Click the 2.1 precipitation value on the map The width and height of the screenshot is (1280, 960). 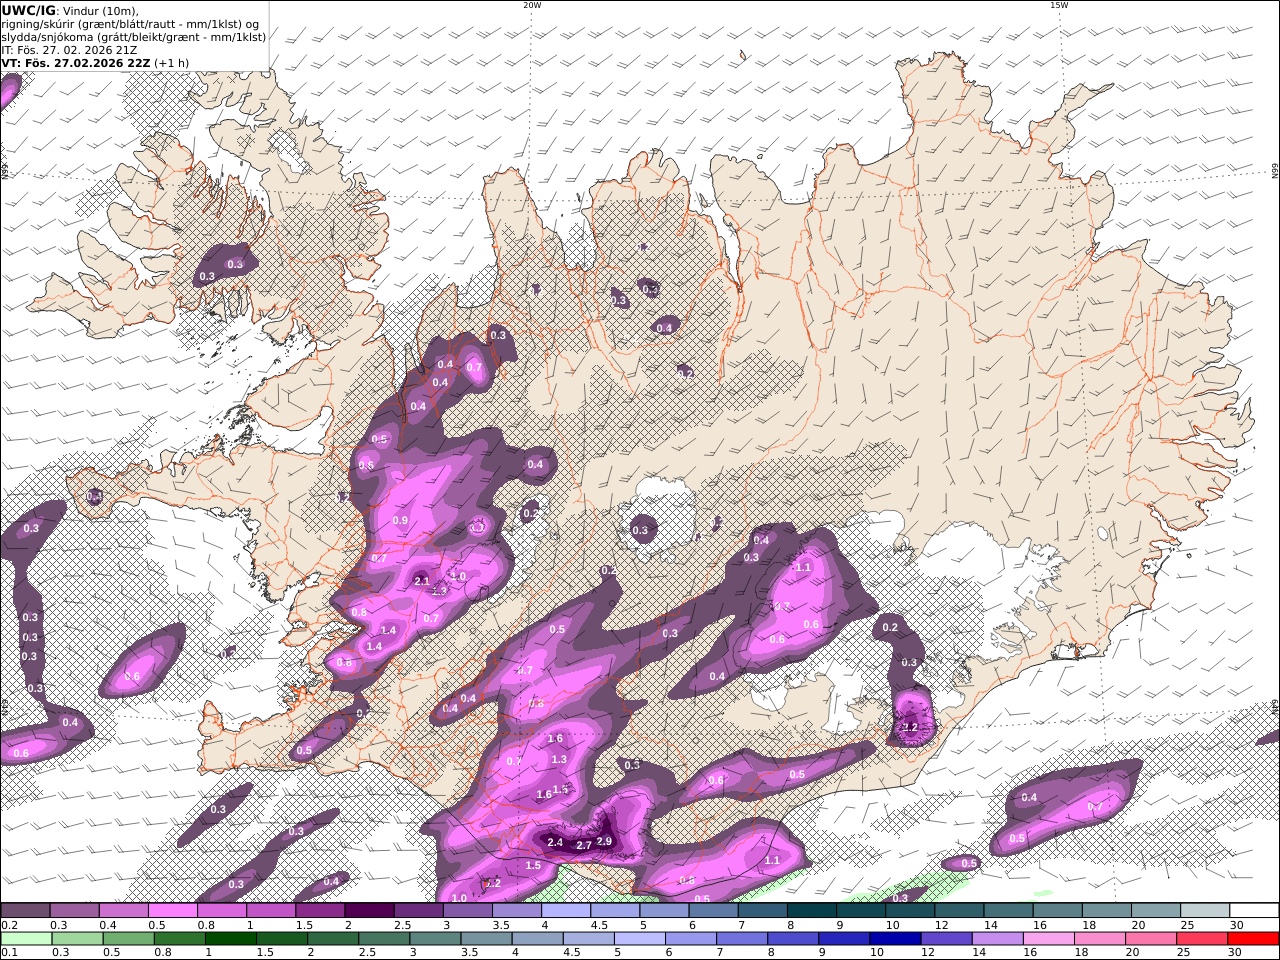coord(422,581)
